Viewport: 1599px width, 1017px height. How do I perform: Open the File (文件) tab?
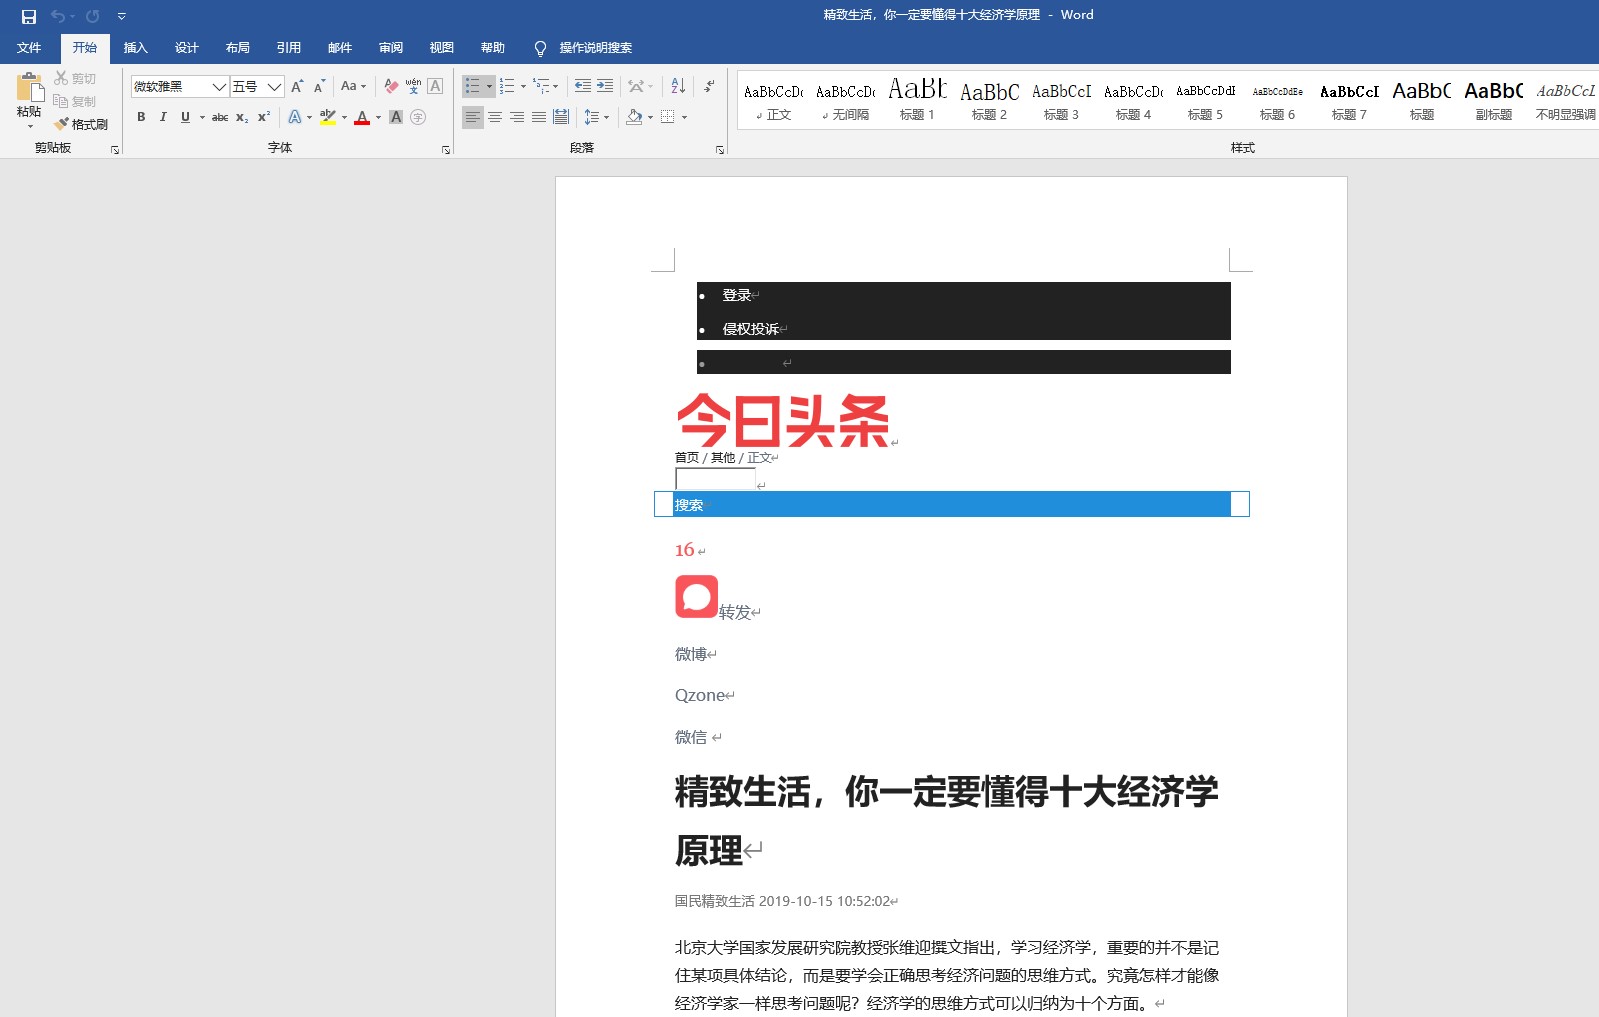coord(29,48)
